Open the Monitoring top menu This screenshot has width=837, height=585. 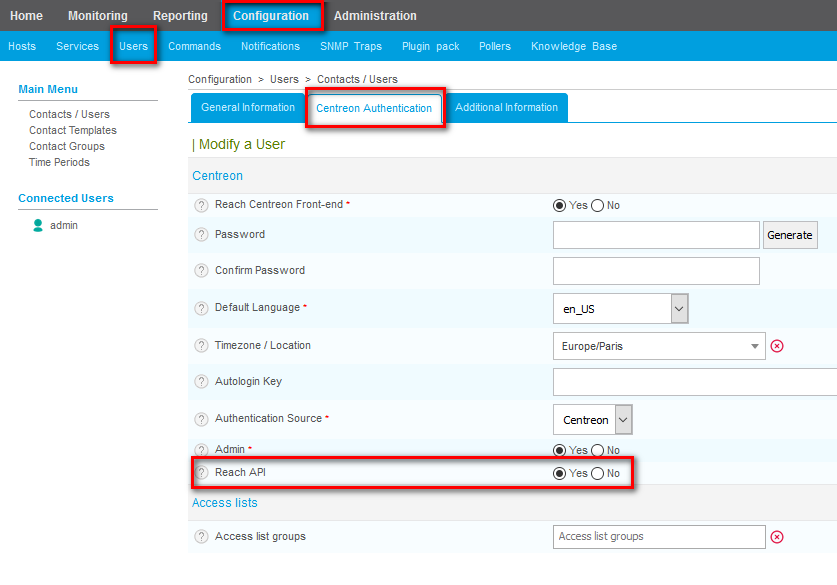coord(98,16)
